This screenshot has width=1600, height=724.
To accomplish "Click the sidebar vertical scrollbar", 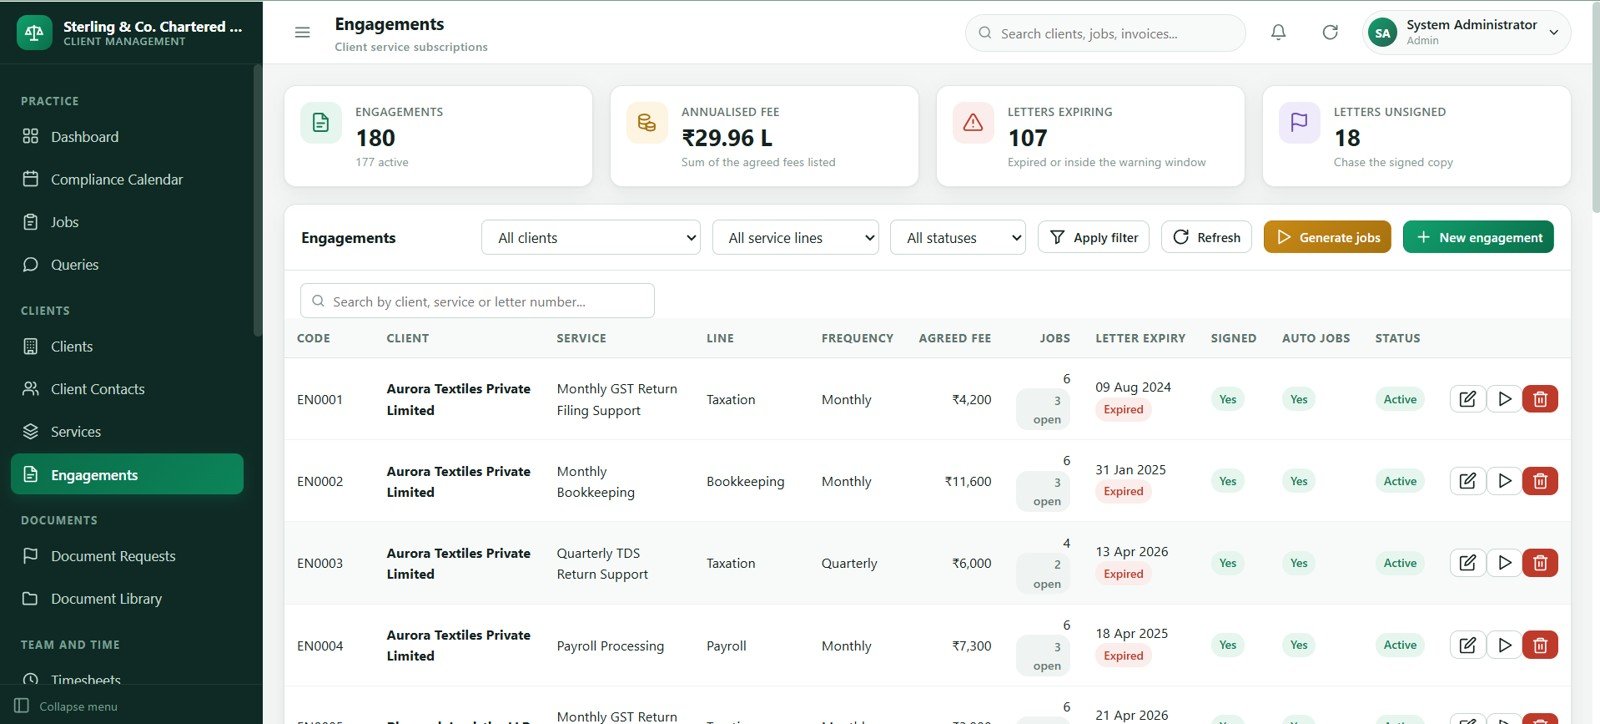I will pyautogui.click(x=257, y=200).
